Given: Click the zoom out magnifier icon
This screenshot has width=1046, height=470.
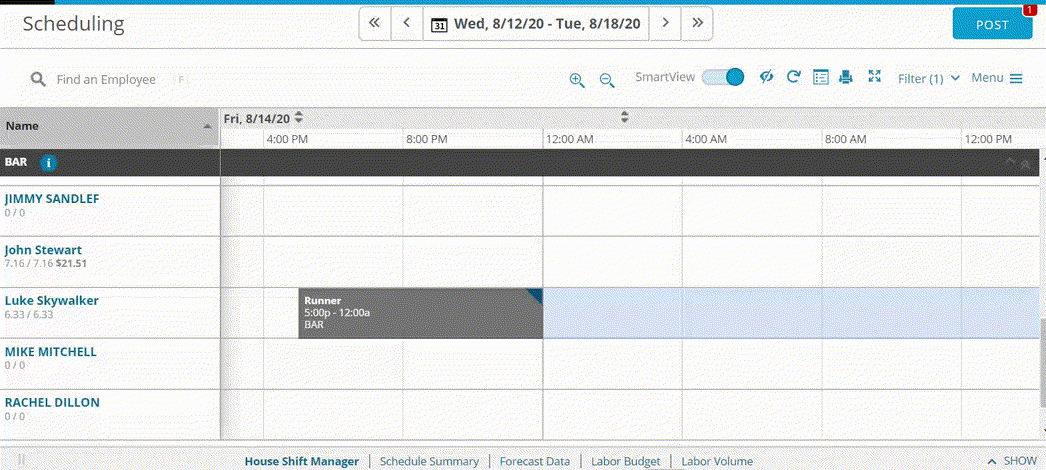Looking at the screenshot, I should pos(606,80).
